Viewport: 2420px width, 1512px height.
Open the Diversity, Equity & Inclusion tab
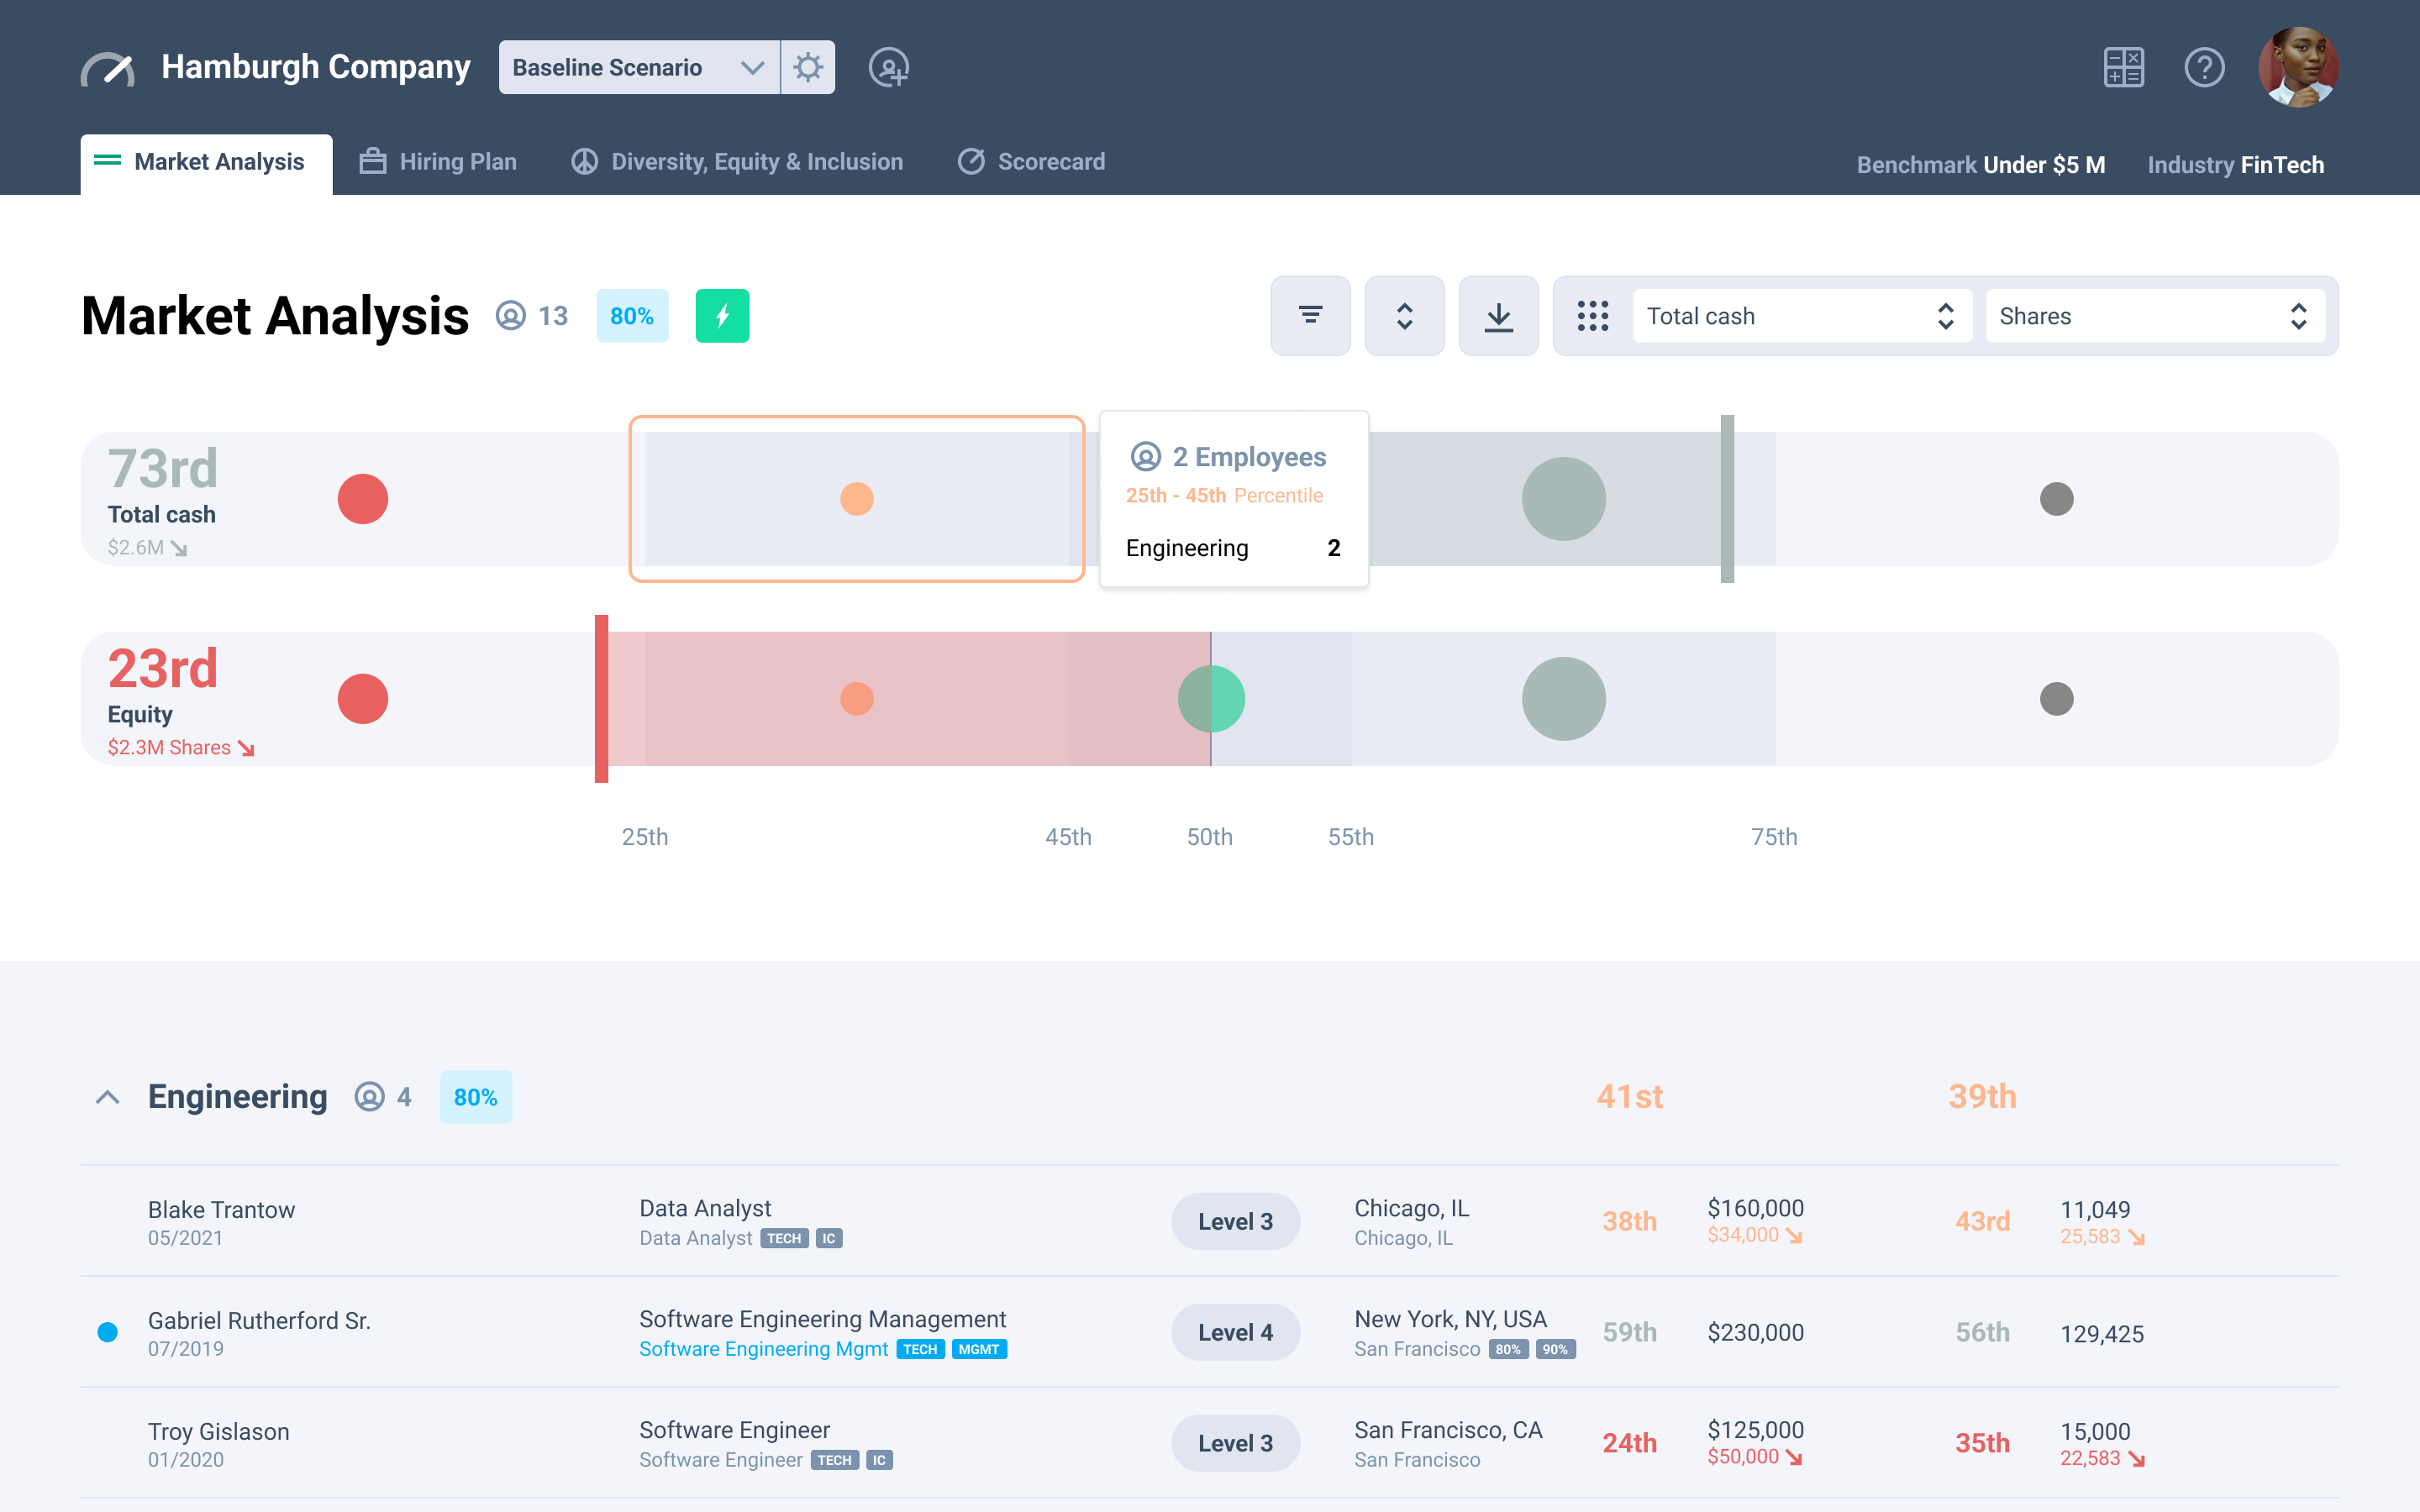click(x=737, y=161)
